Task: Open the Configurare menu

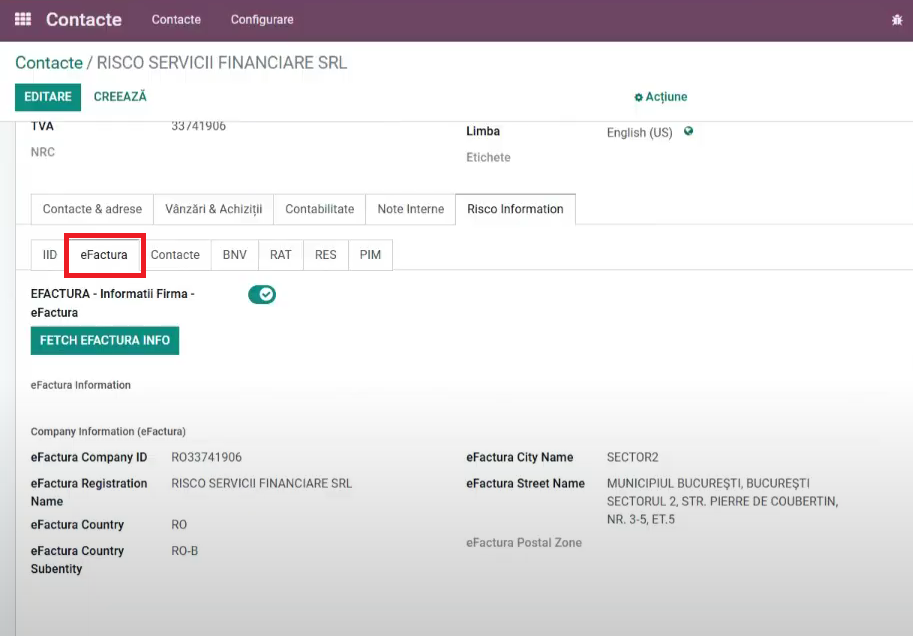Action: [262, 20]
